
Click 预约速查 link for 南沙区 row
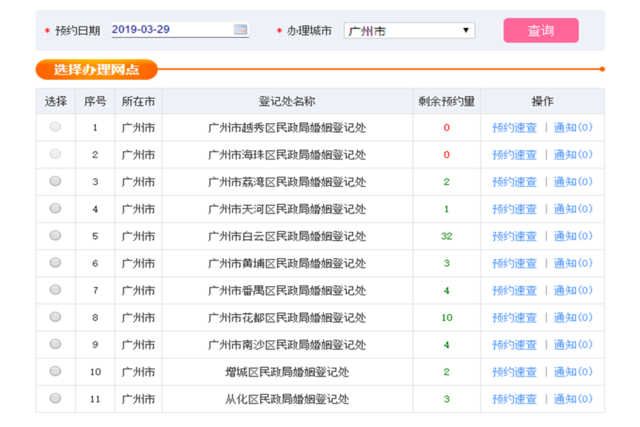coord(514,345)
